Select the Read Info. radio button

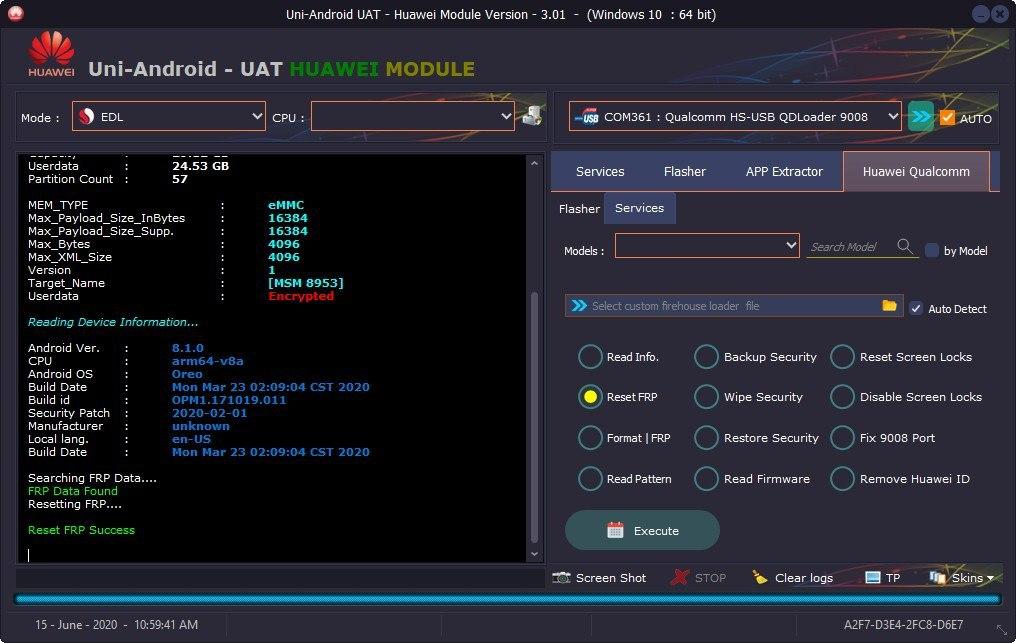(x=590, y=357)
